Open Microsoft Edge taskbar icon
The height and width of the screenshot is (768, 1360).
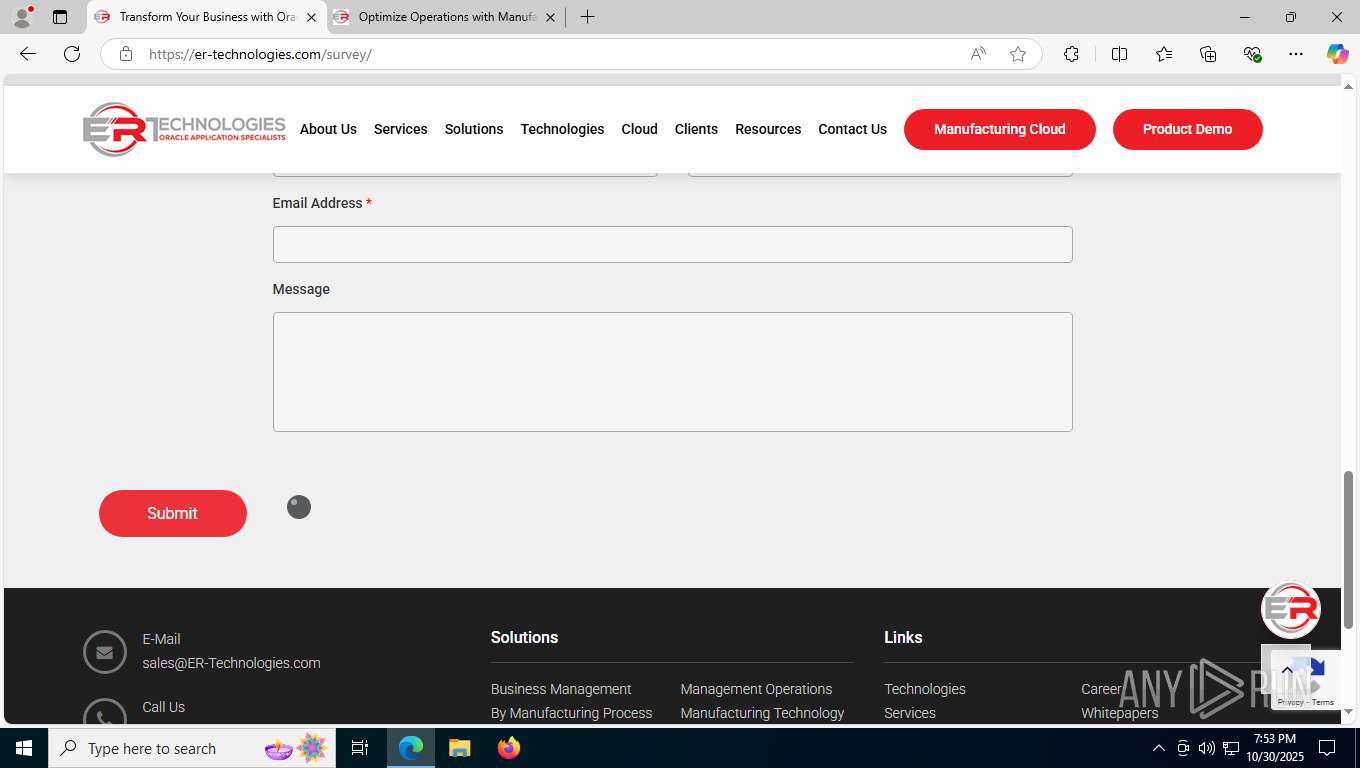(411, 748)
